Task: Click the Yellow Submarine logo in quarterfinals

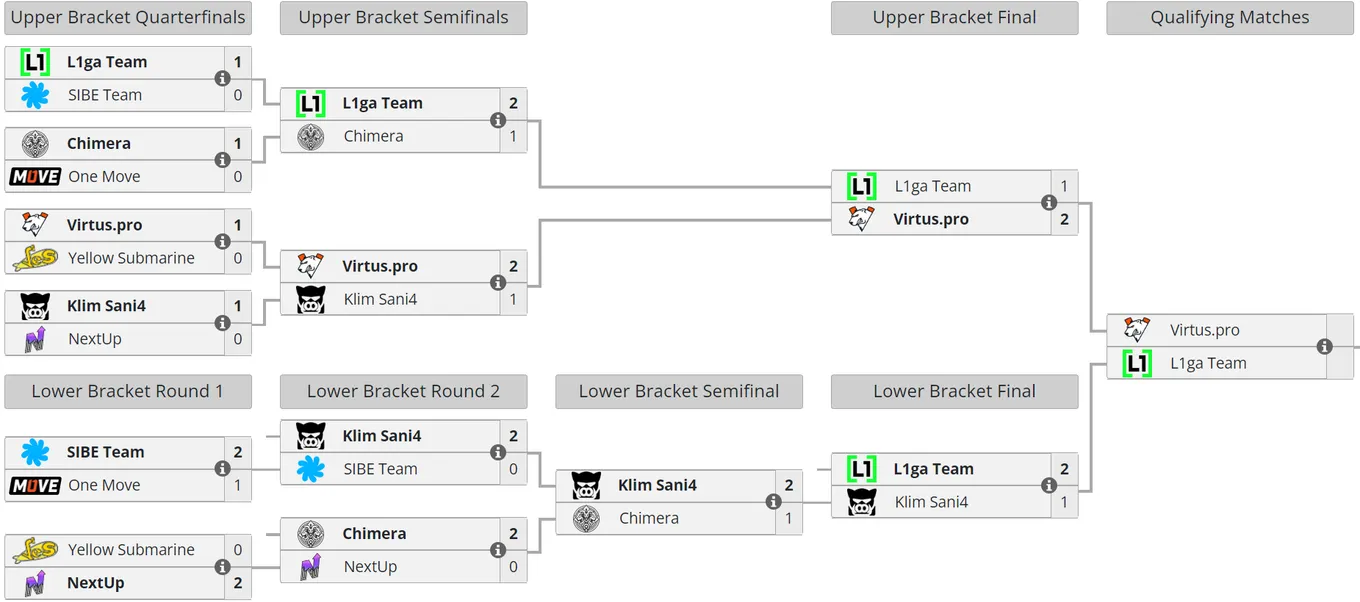Action: coord(35,258)
